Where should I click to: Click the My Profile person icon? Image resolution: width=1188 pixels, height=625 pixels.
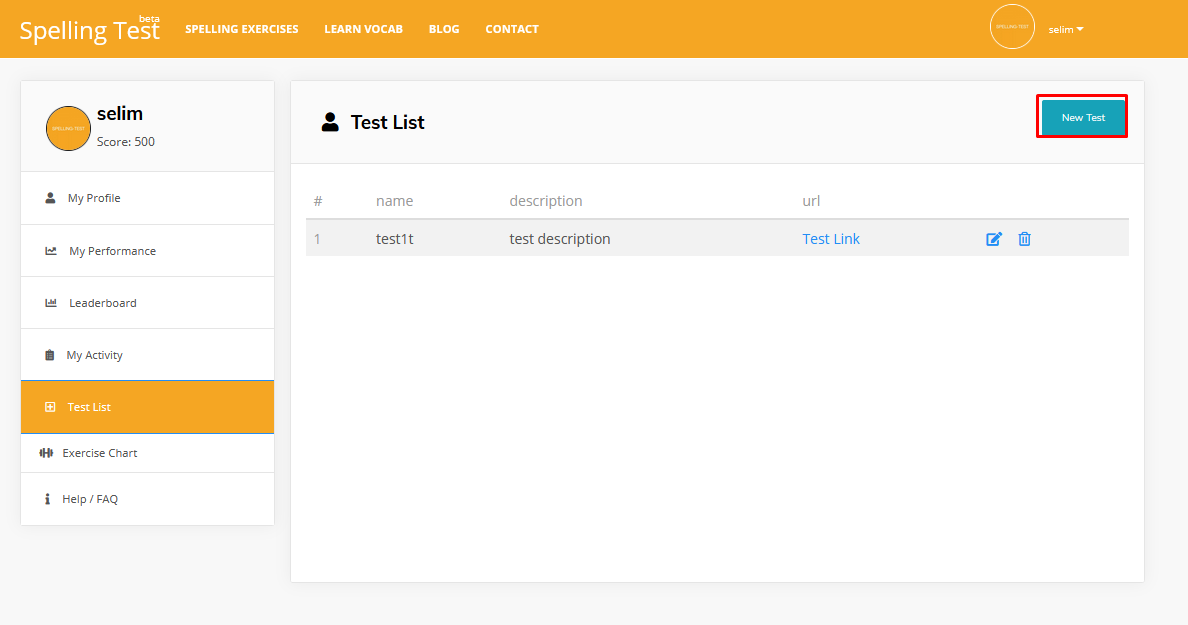pyautogui.click(x=50, y=198)
